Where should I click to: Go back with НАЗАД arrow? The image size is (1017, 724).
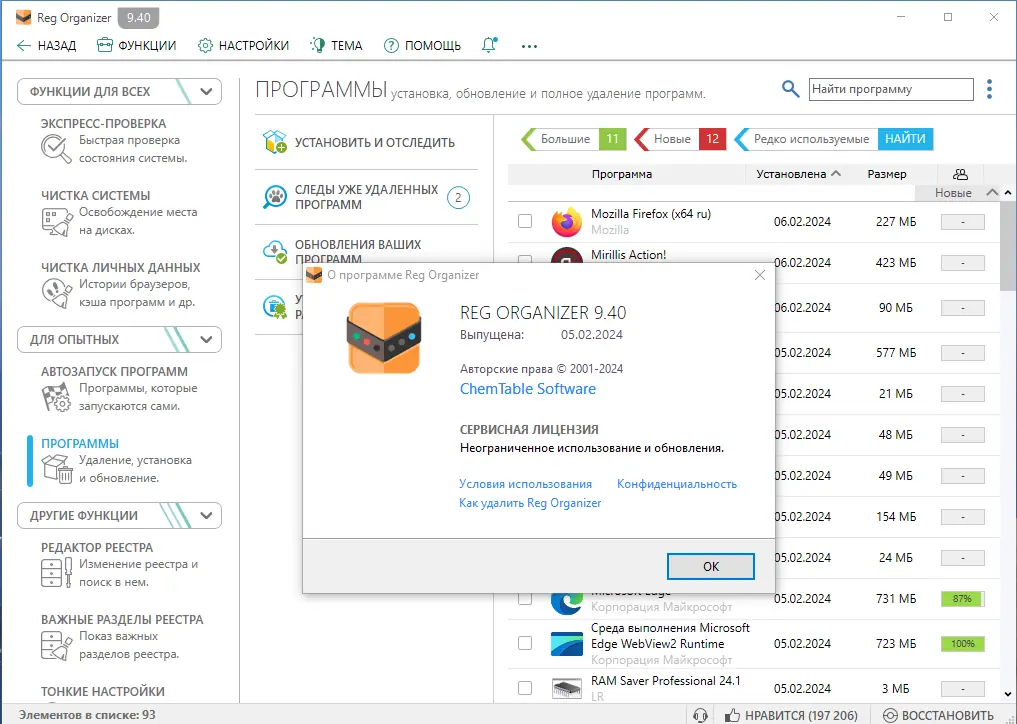point(46,45)
